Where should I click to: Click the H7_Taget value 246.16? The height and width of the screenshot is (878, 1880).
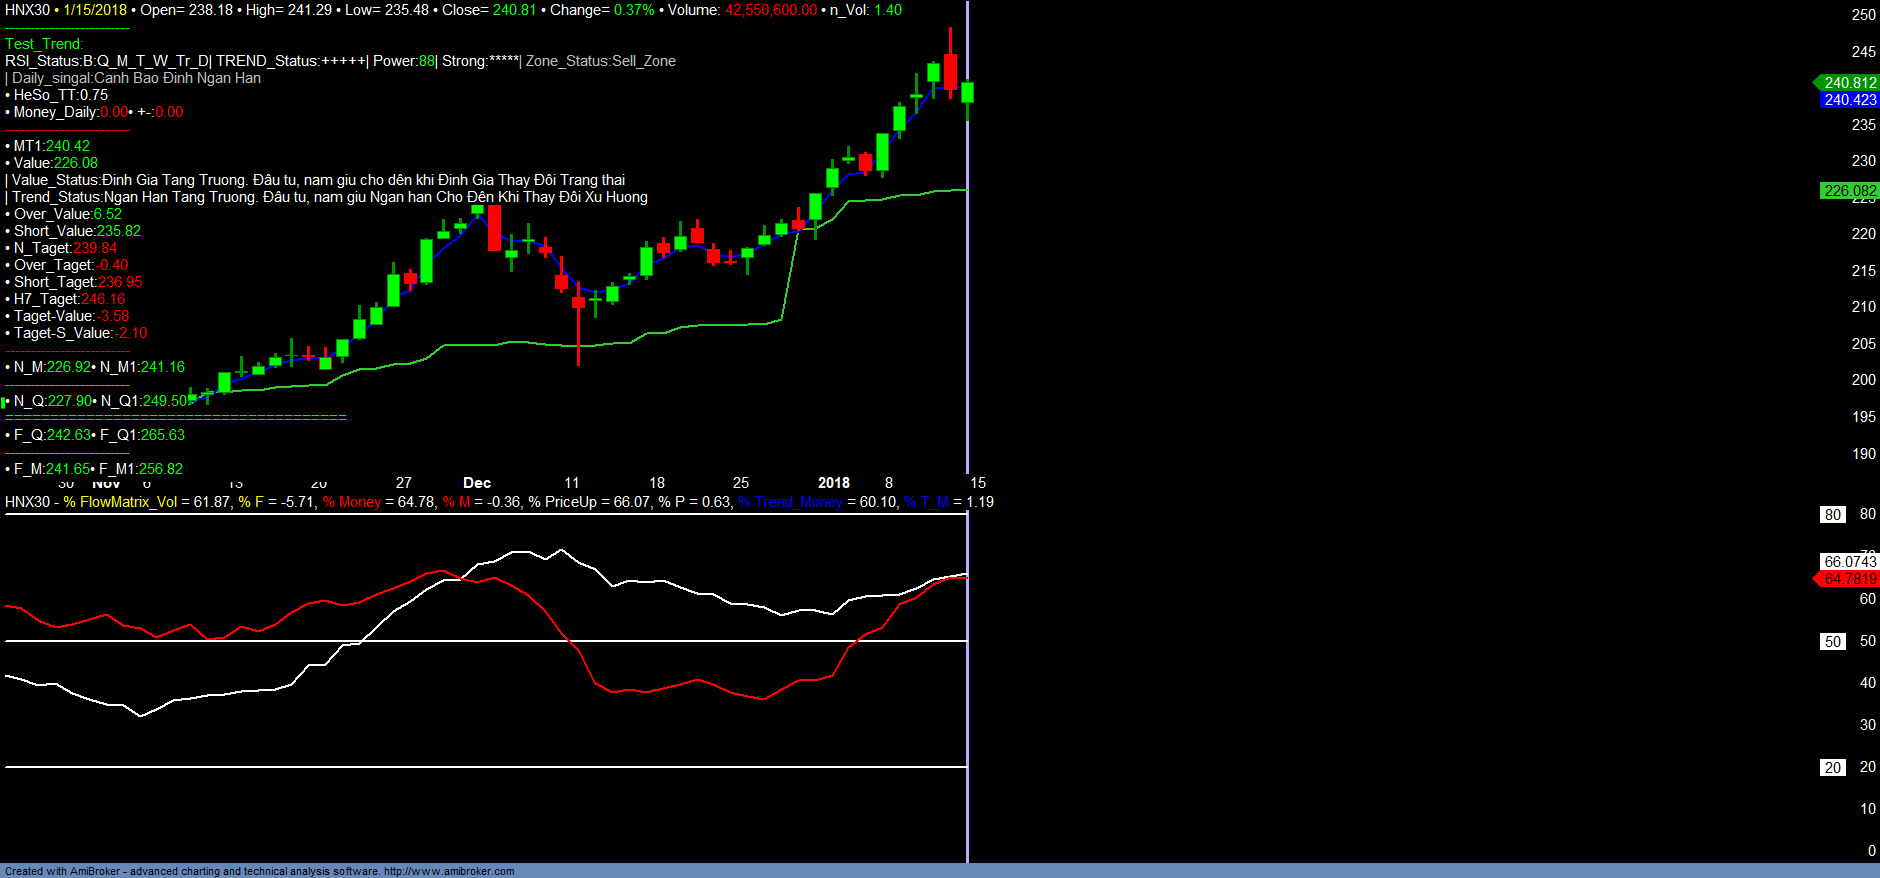pyautogui.click(x=103, y=299)
